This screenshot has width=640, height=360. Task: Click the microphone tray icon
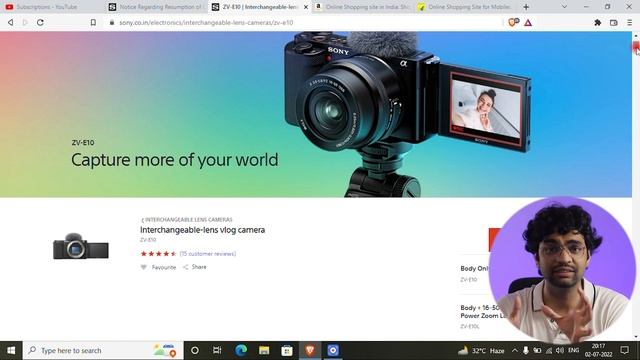[526, 351]
